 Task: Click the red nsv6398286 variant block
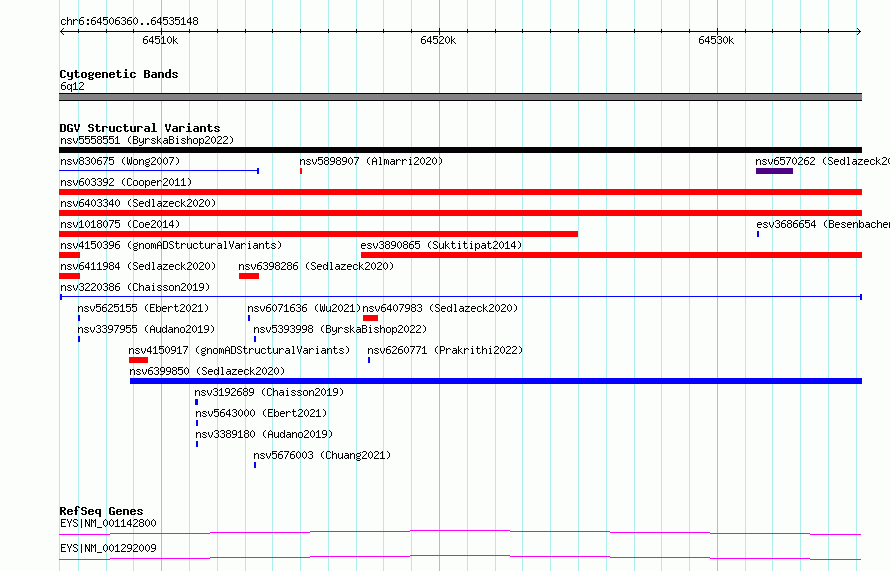(249, 276)
